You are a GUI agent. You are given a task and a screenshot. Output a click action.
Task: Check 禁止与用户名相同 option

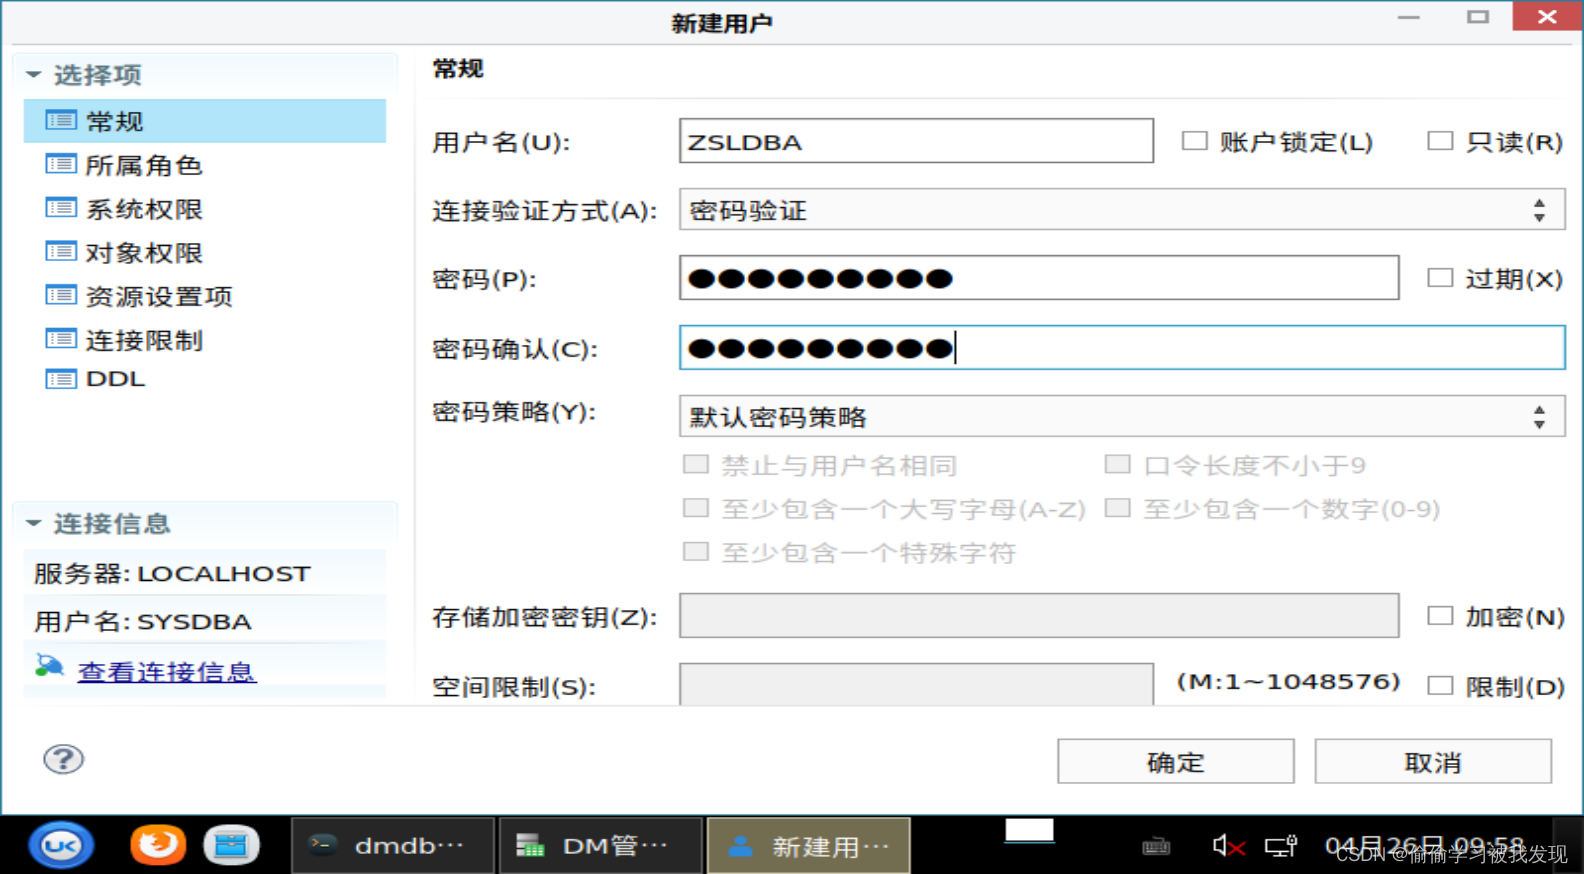[x=696, y=464]
